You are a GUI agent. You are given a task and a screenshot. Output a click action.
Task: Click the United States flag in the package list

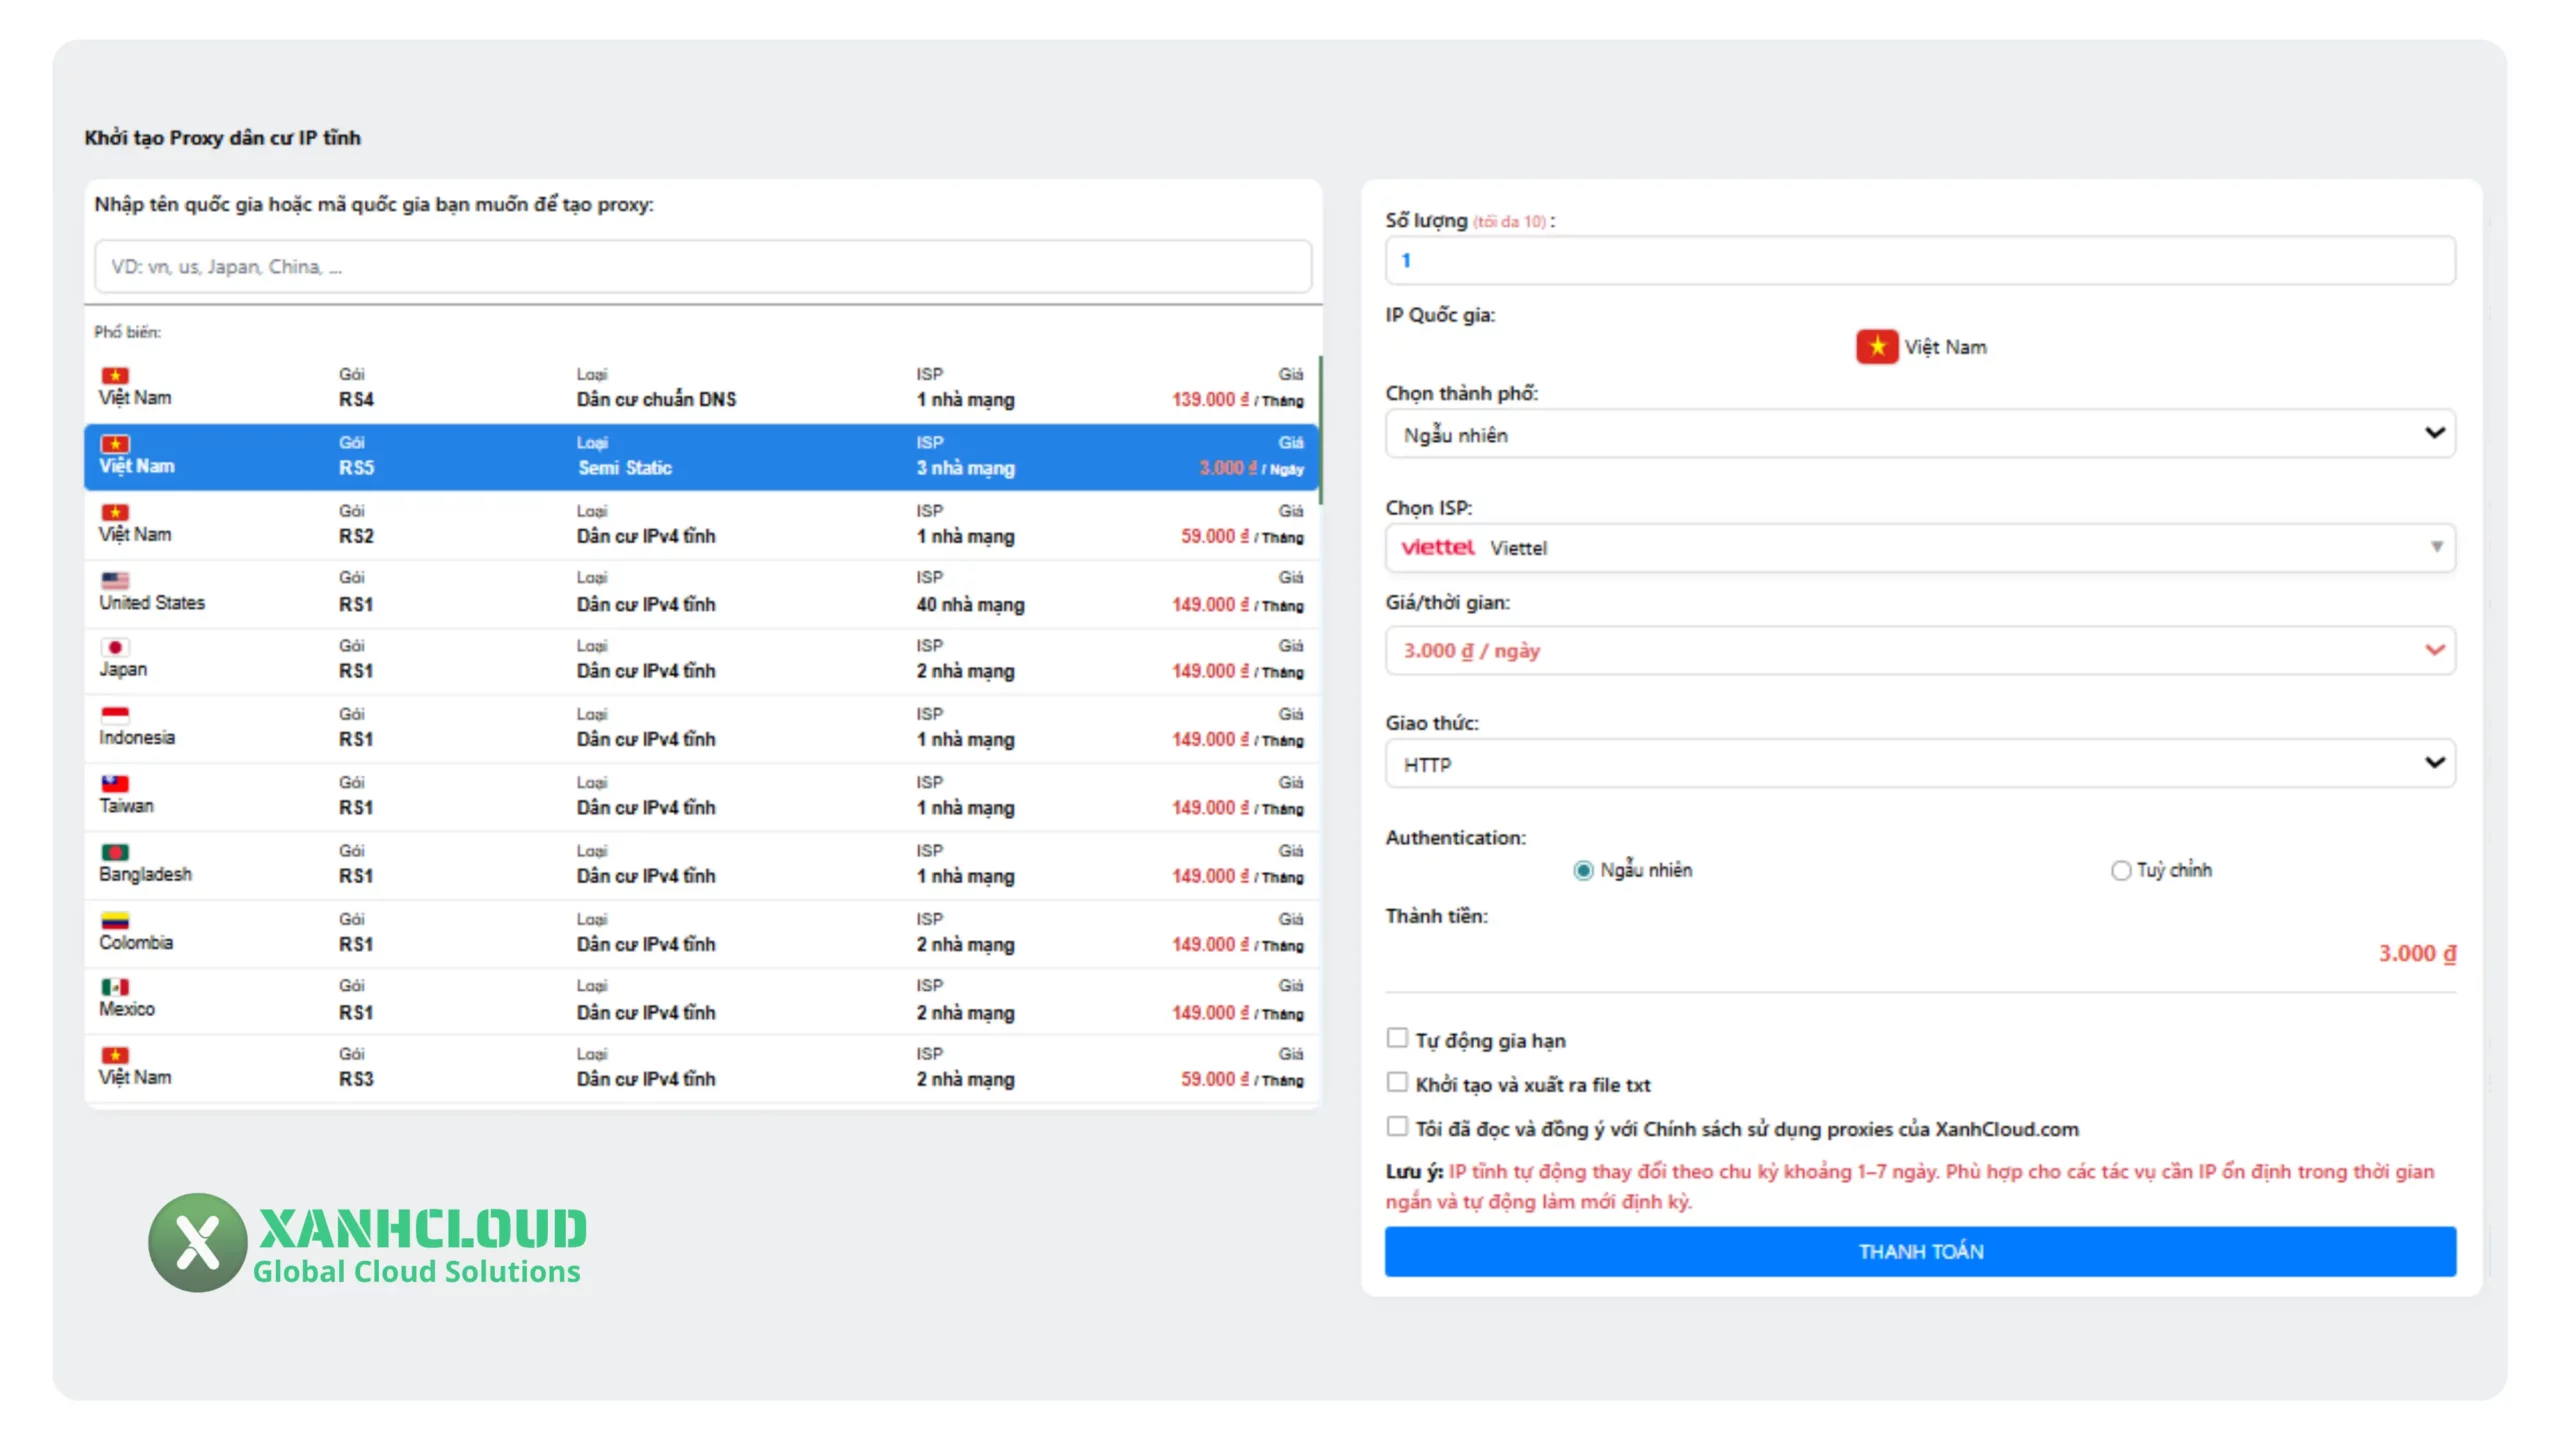pyautogui.click(x=113, y=580)
